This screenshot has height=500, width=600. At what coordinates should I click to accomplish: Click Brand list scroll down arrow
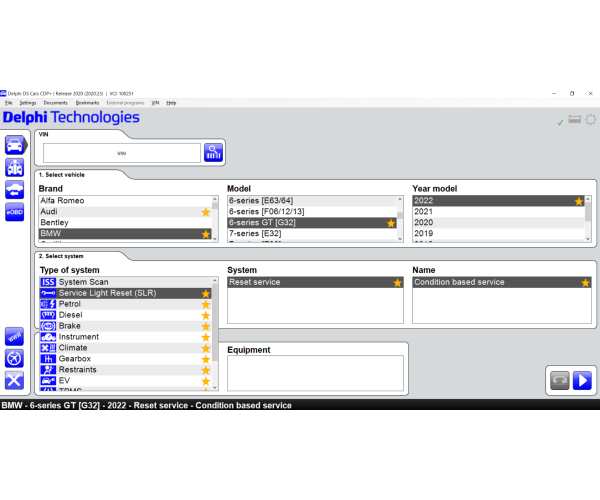[x=215, y=239]
